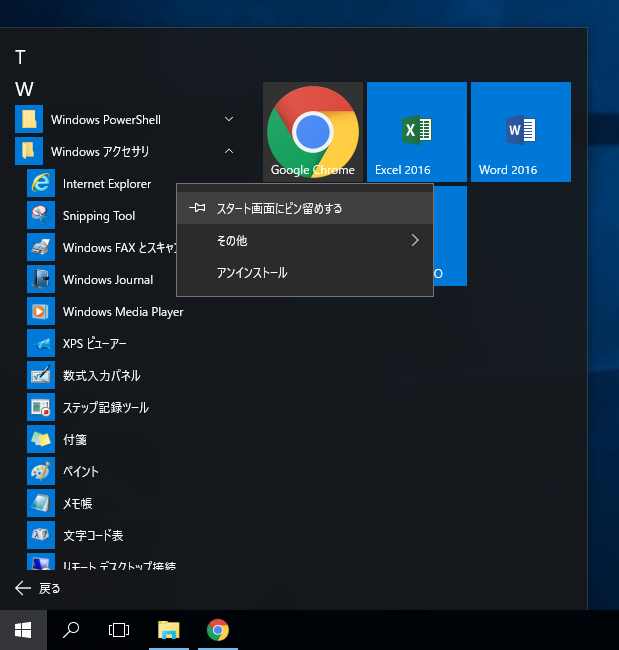Expand the Windows PowerShell folder chevron

[x=229, y=120]
